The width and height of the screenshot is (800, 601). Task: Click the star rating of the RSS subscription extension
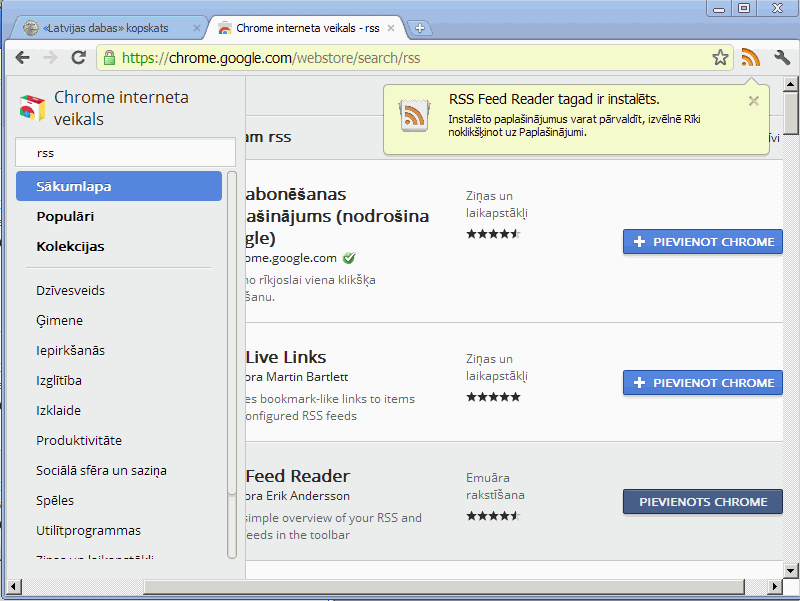[x=493, y=234]
